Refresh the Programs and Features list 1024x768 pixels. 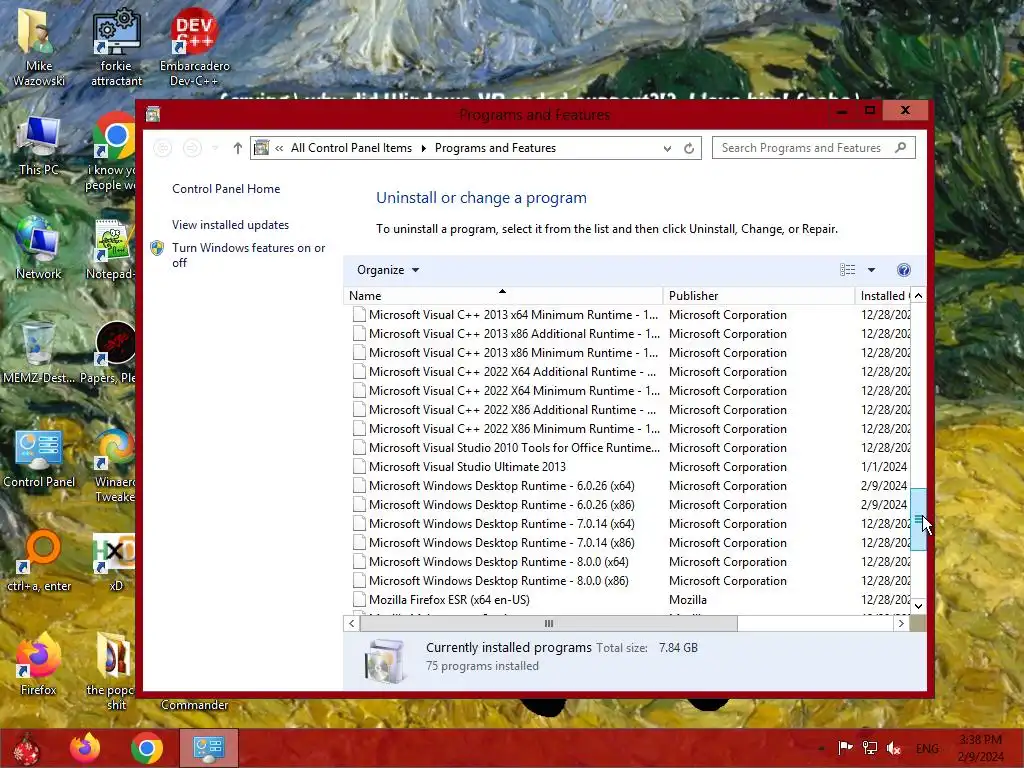pyautogui.click(x=689, y=148)
